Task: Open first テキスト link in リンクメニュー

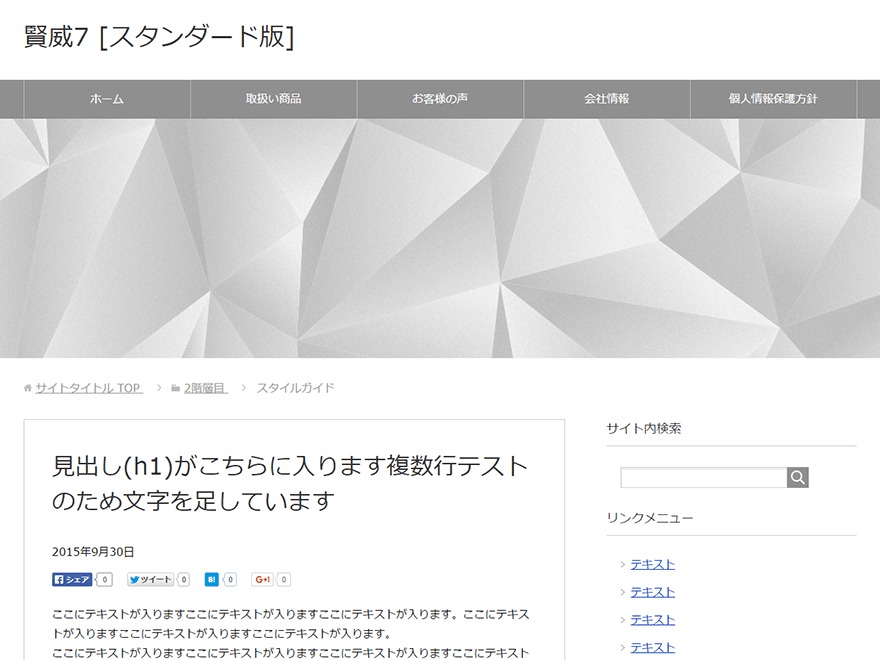Action: pos(652,565)
